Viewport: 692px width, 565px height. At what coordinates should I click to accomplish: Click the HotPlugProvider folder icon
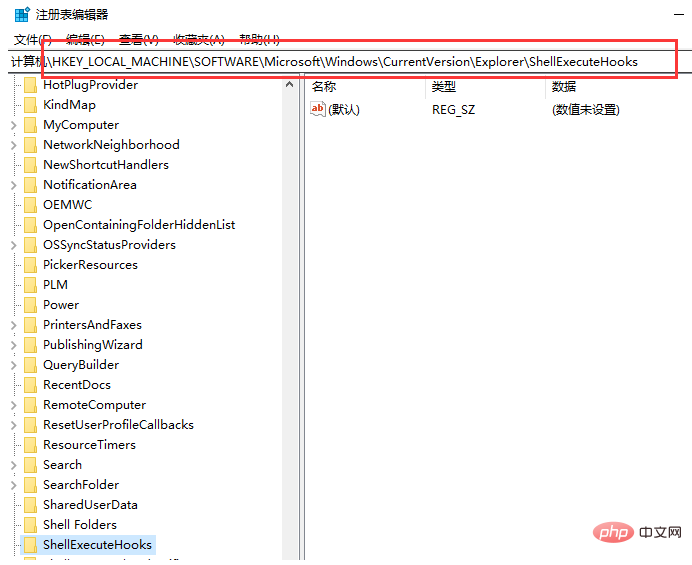click(x=30, y=85)
